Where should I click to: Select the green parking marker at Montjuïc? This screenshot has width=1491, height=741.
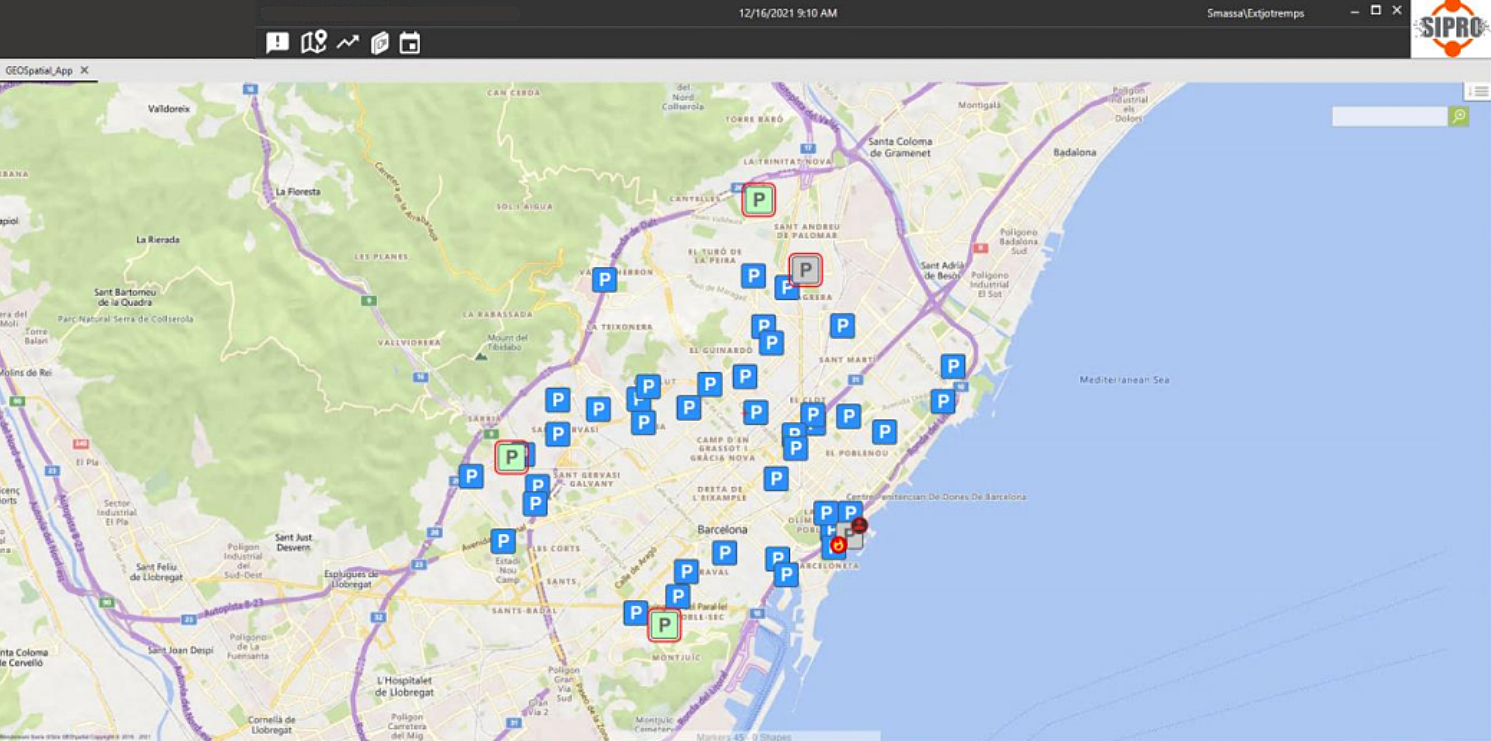pos(663,625)
